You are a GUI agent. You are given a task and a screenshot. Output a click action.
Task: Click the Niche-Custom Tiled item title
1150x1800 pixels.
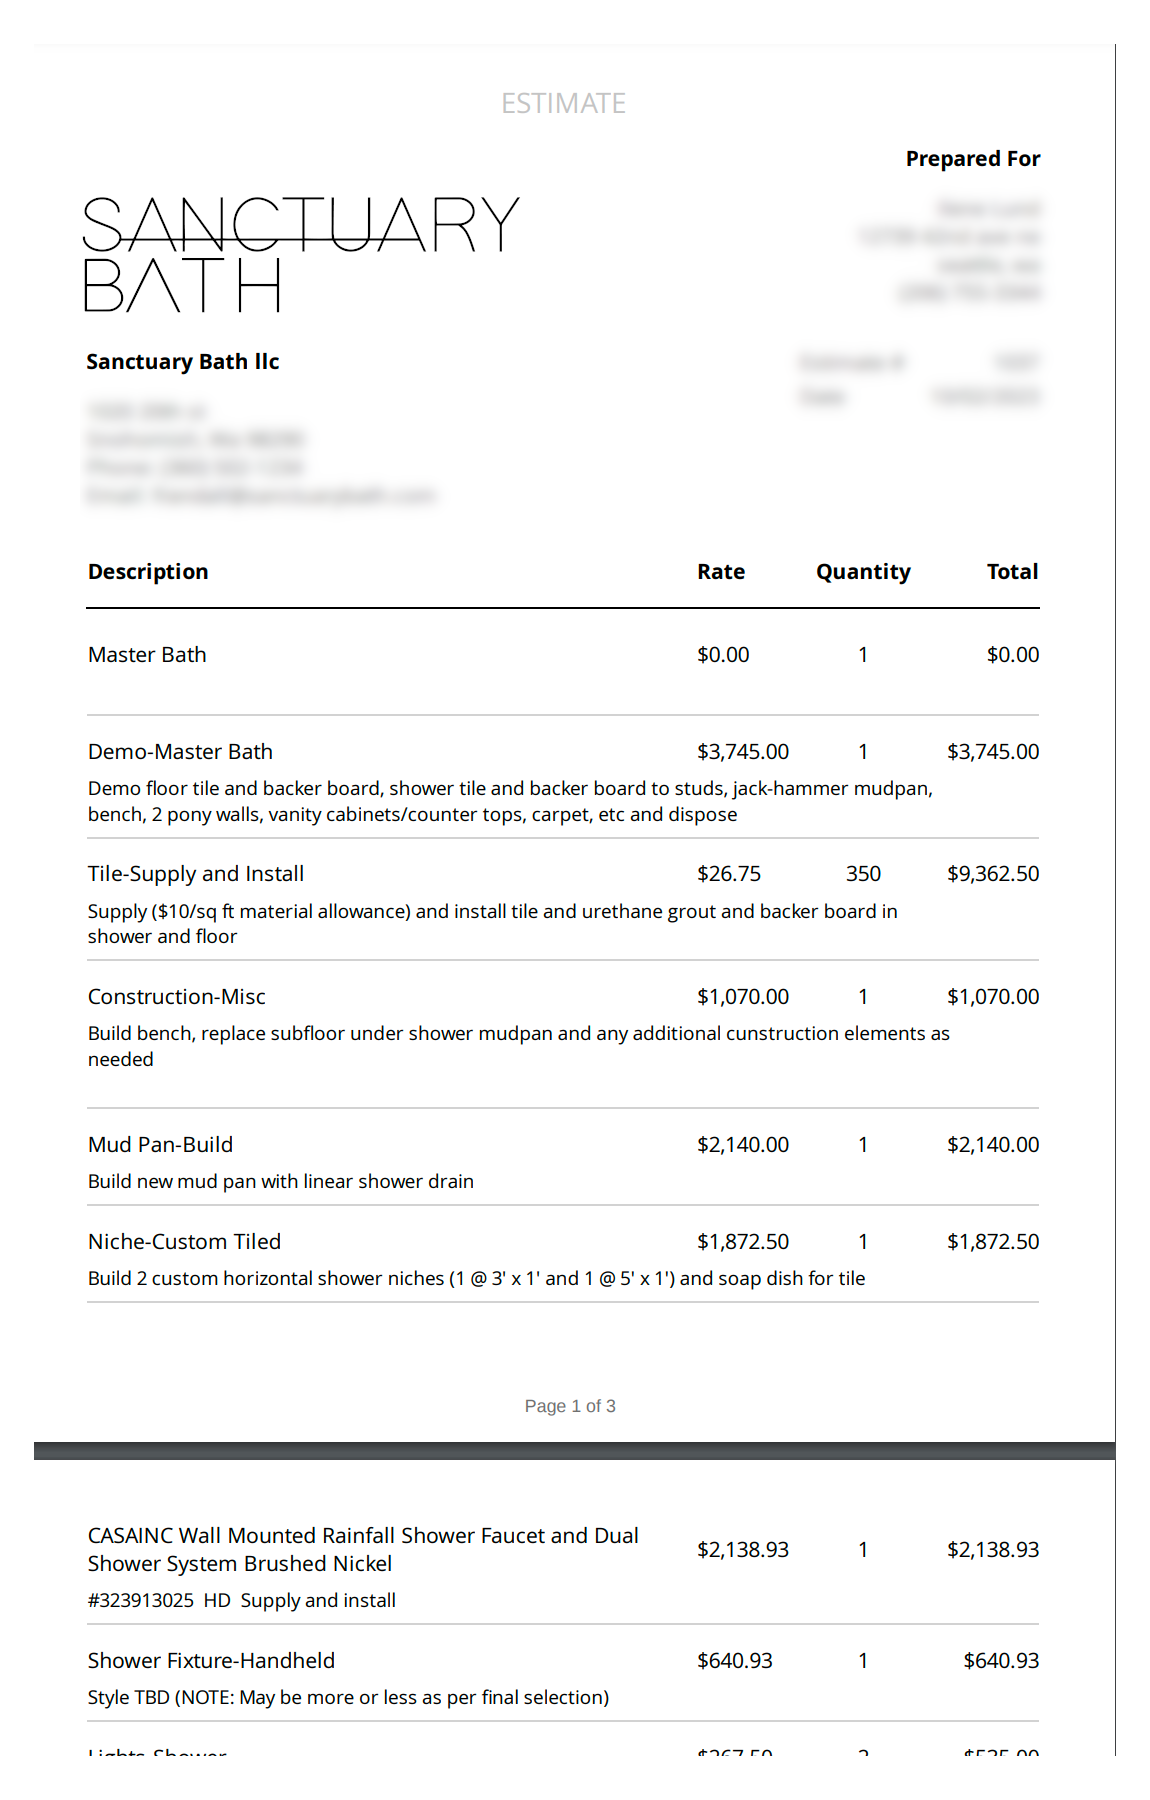(184, 1242)
